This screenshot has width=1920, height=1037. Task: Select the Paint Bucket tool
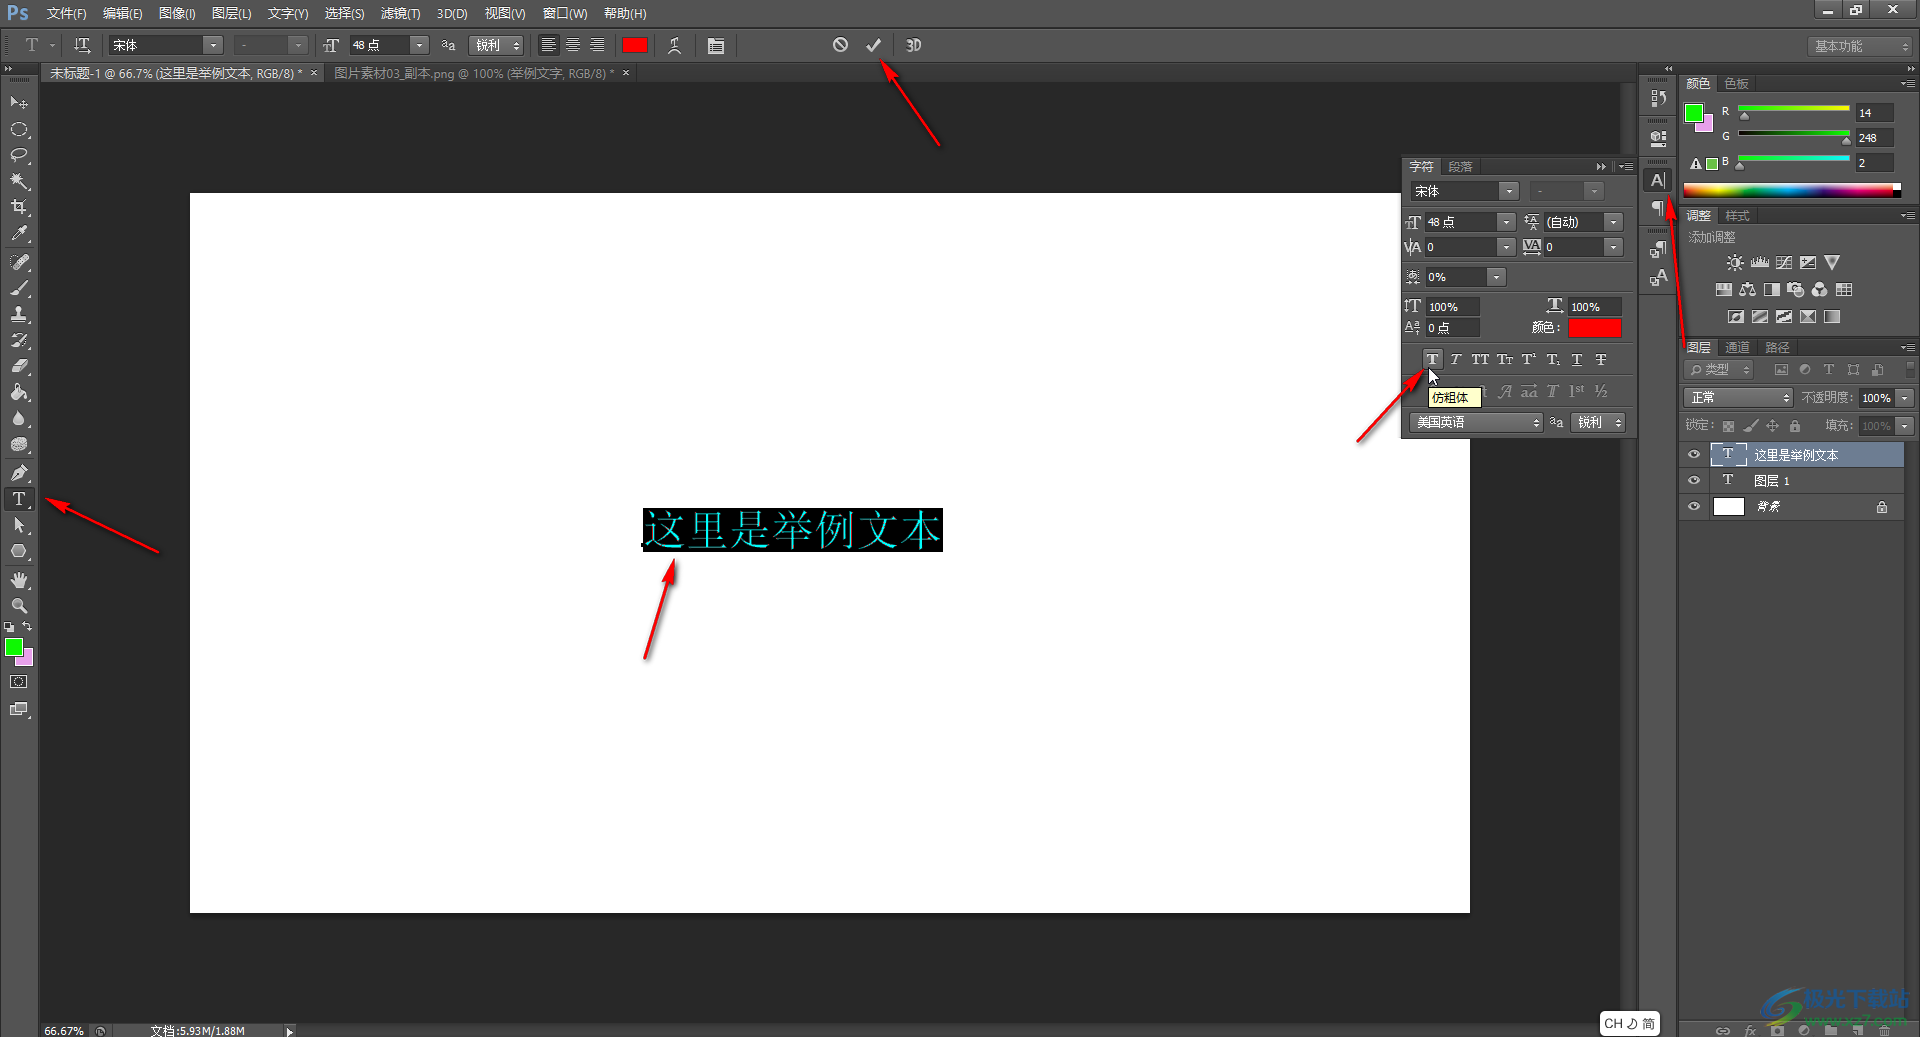(x=19, y=392)
